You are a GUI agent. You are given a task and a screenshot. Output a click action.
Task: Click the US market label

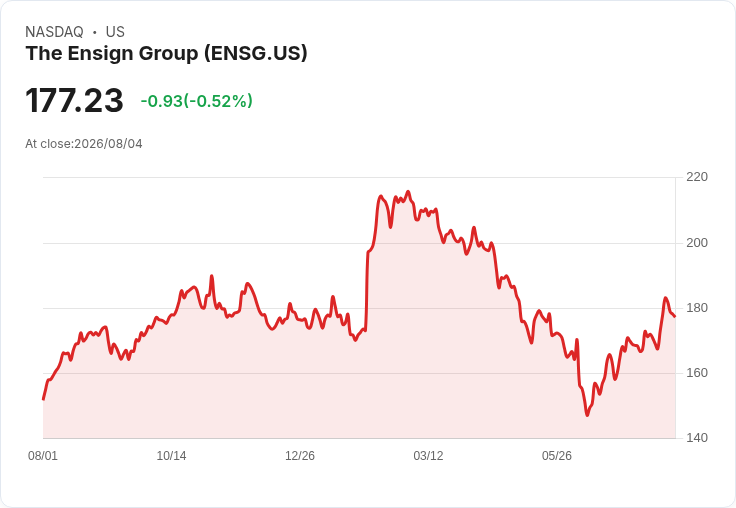(x=115, y=32)
